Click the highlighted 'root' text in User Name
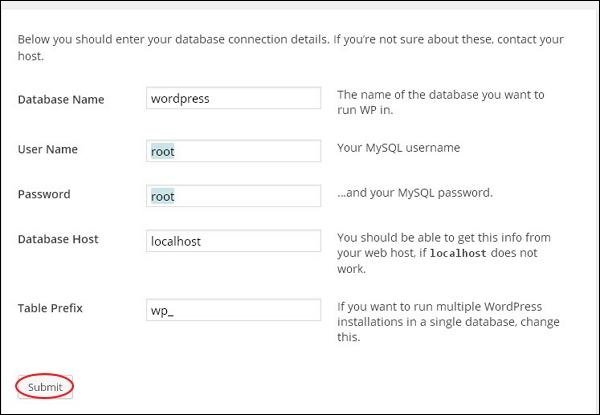Image resolution: width=600 pixels, height=415 pixels. pyautogui.click(x=162, y=151)
